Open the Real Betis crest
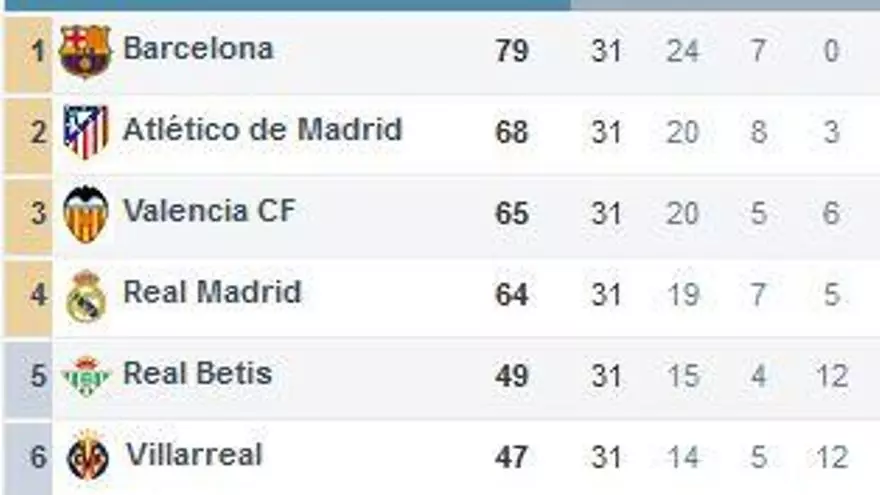Viewport: 880px width, 495px height. (x=85, y=376)
